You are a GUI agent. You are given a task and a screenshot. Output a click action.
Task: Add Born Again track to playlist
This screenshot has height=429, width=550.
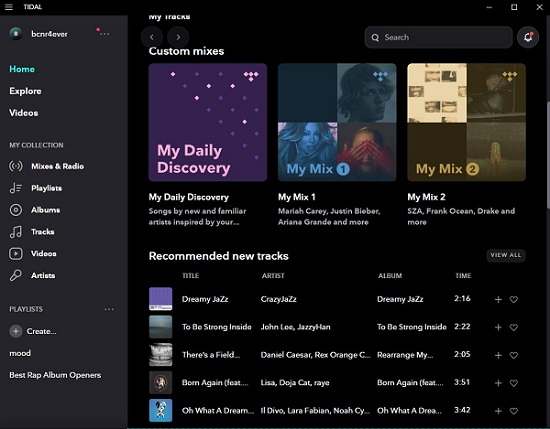[x=498, y=383]
